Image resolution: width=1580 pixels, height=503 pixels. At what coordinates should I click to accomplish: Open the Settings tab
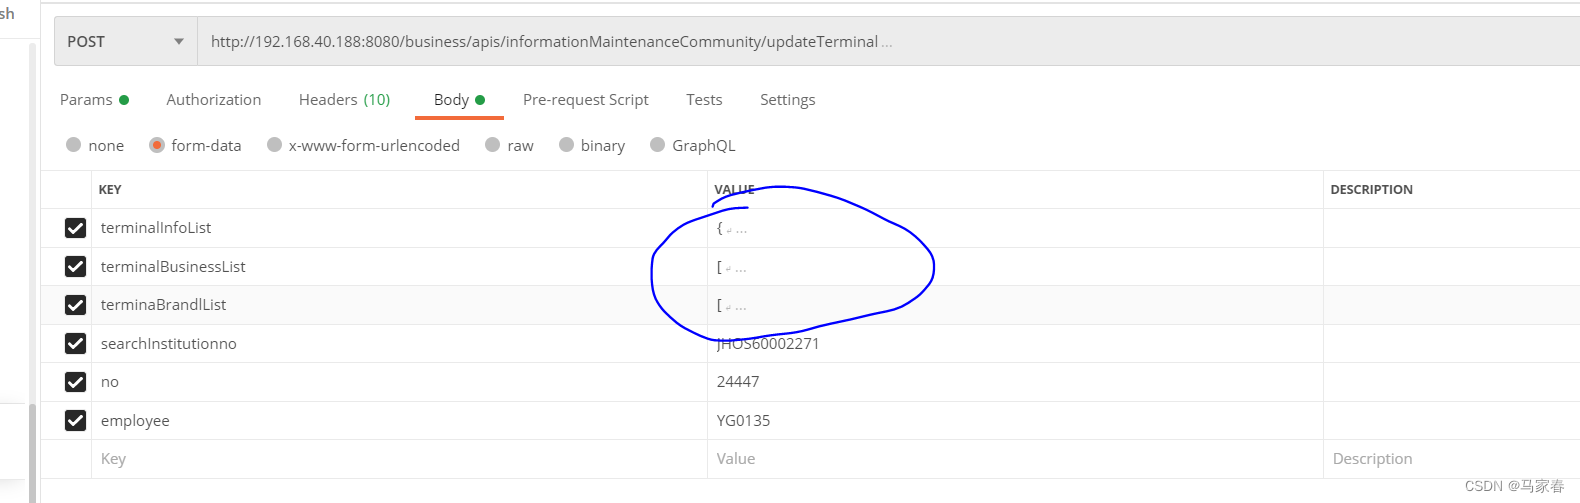click(x=788, y=100)
